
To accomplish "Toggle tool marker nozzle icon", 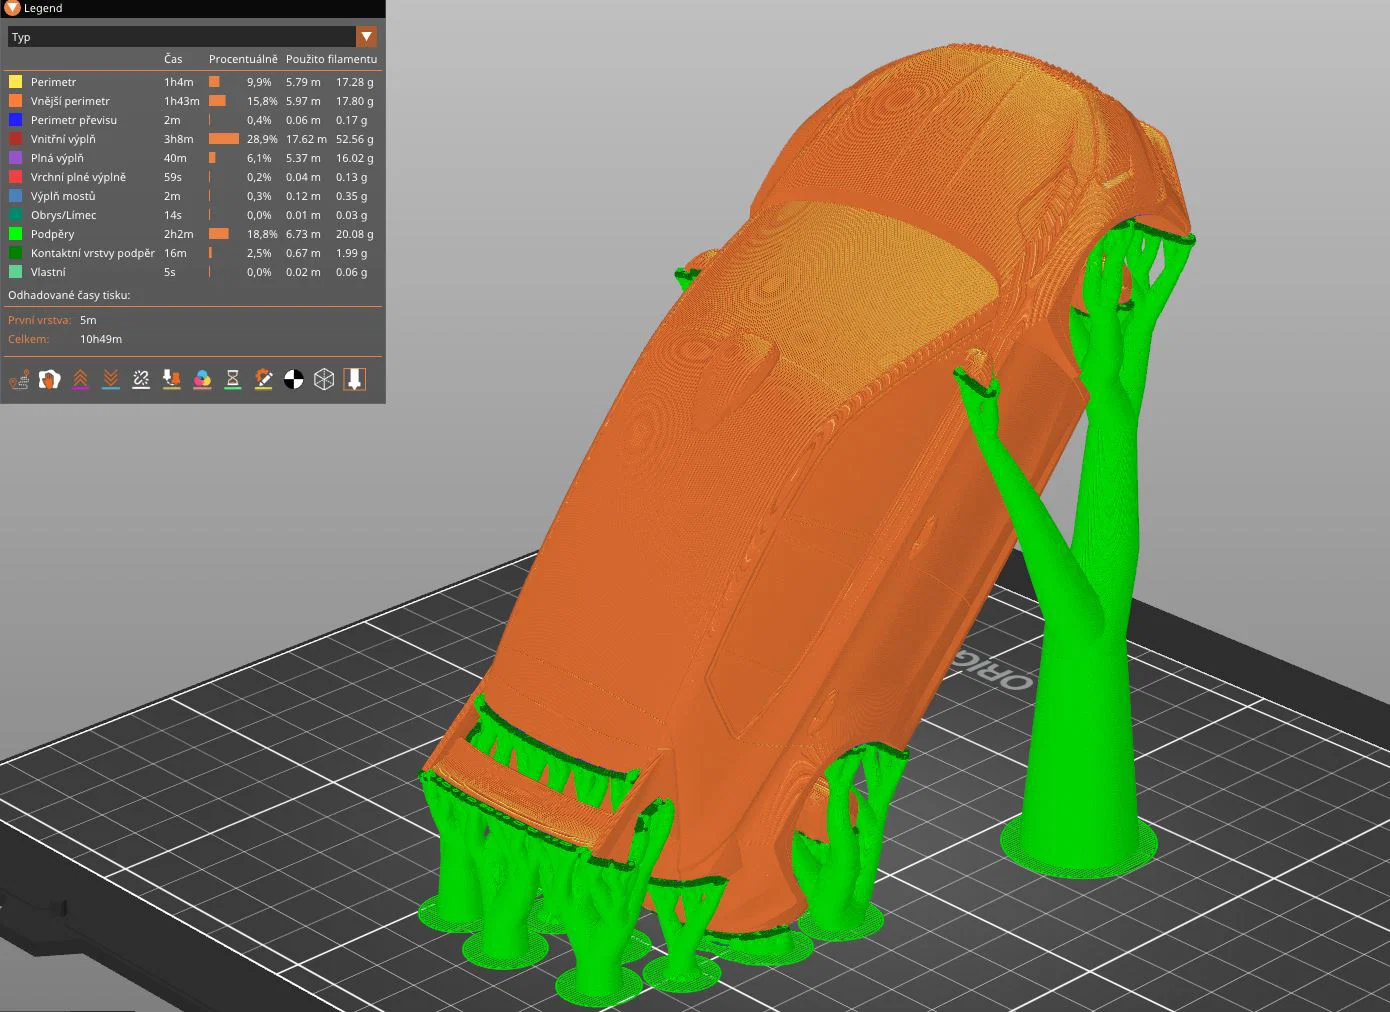I will click(x=355, y=379).
